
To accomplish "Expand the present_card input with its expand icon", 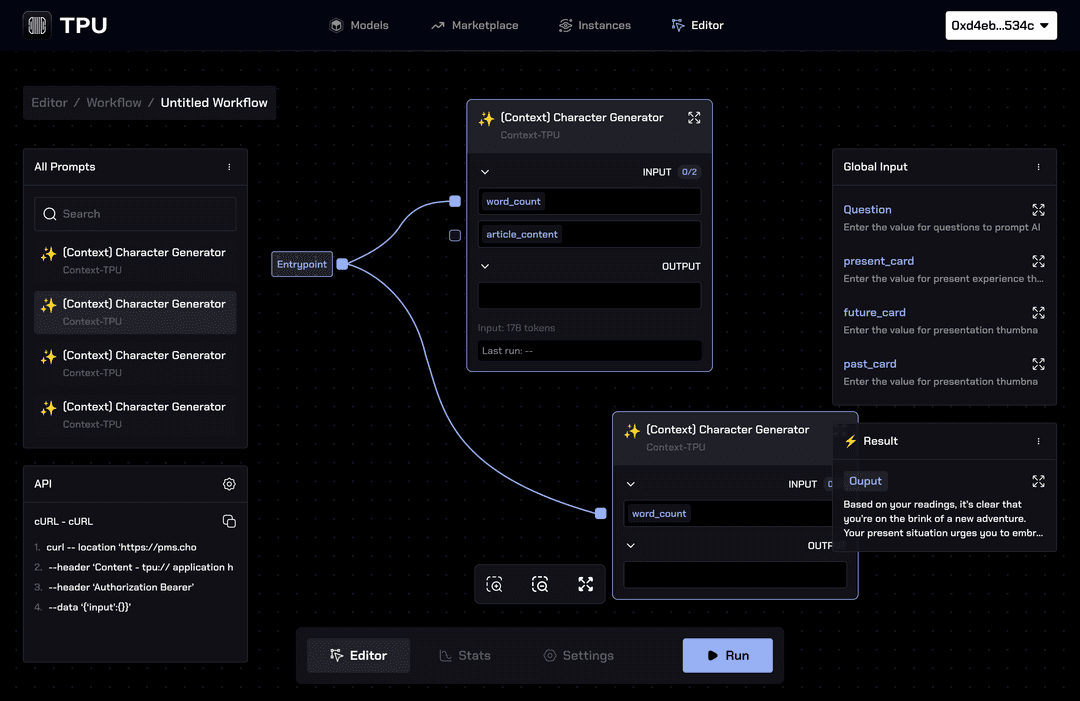I will (1039, 261).
